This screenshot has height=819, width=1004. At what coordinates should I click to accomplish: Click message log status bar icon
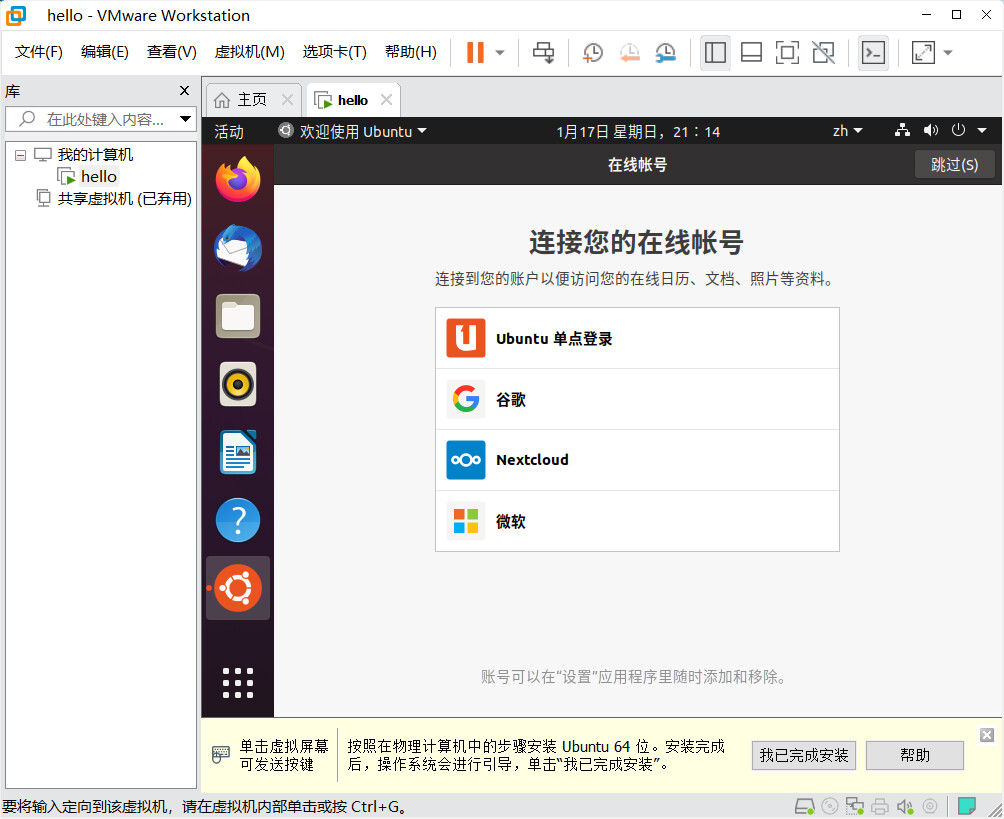click(966, 806)
